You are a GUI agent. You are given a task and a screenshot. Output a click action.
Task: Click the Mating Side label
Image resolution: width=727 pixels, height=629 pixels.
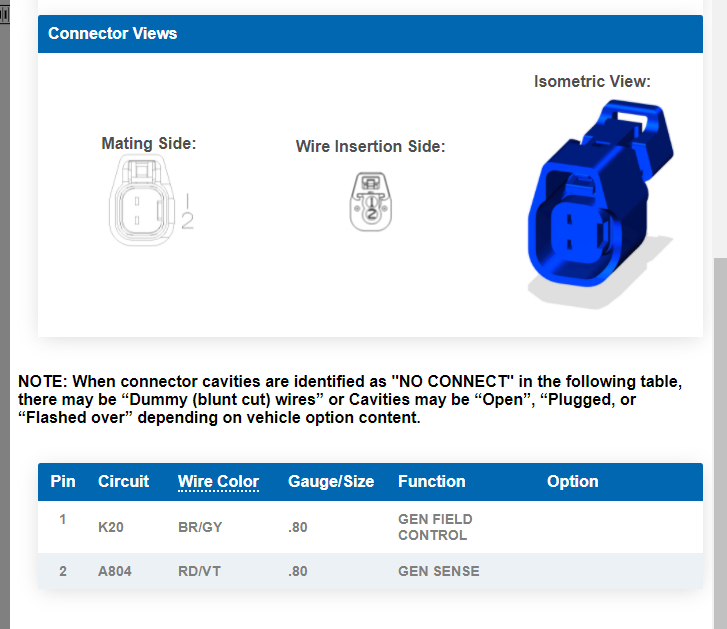click(x=149, y=144)
